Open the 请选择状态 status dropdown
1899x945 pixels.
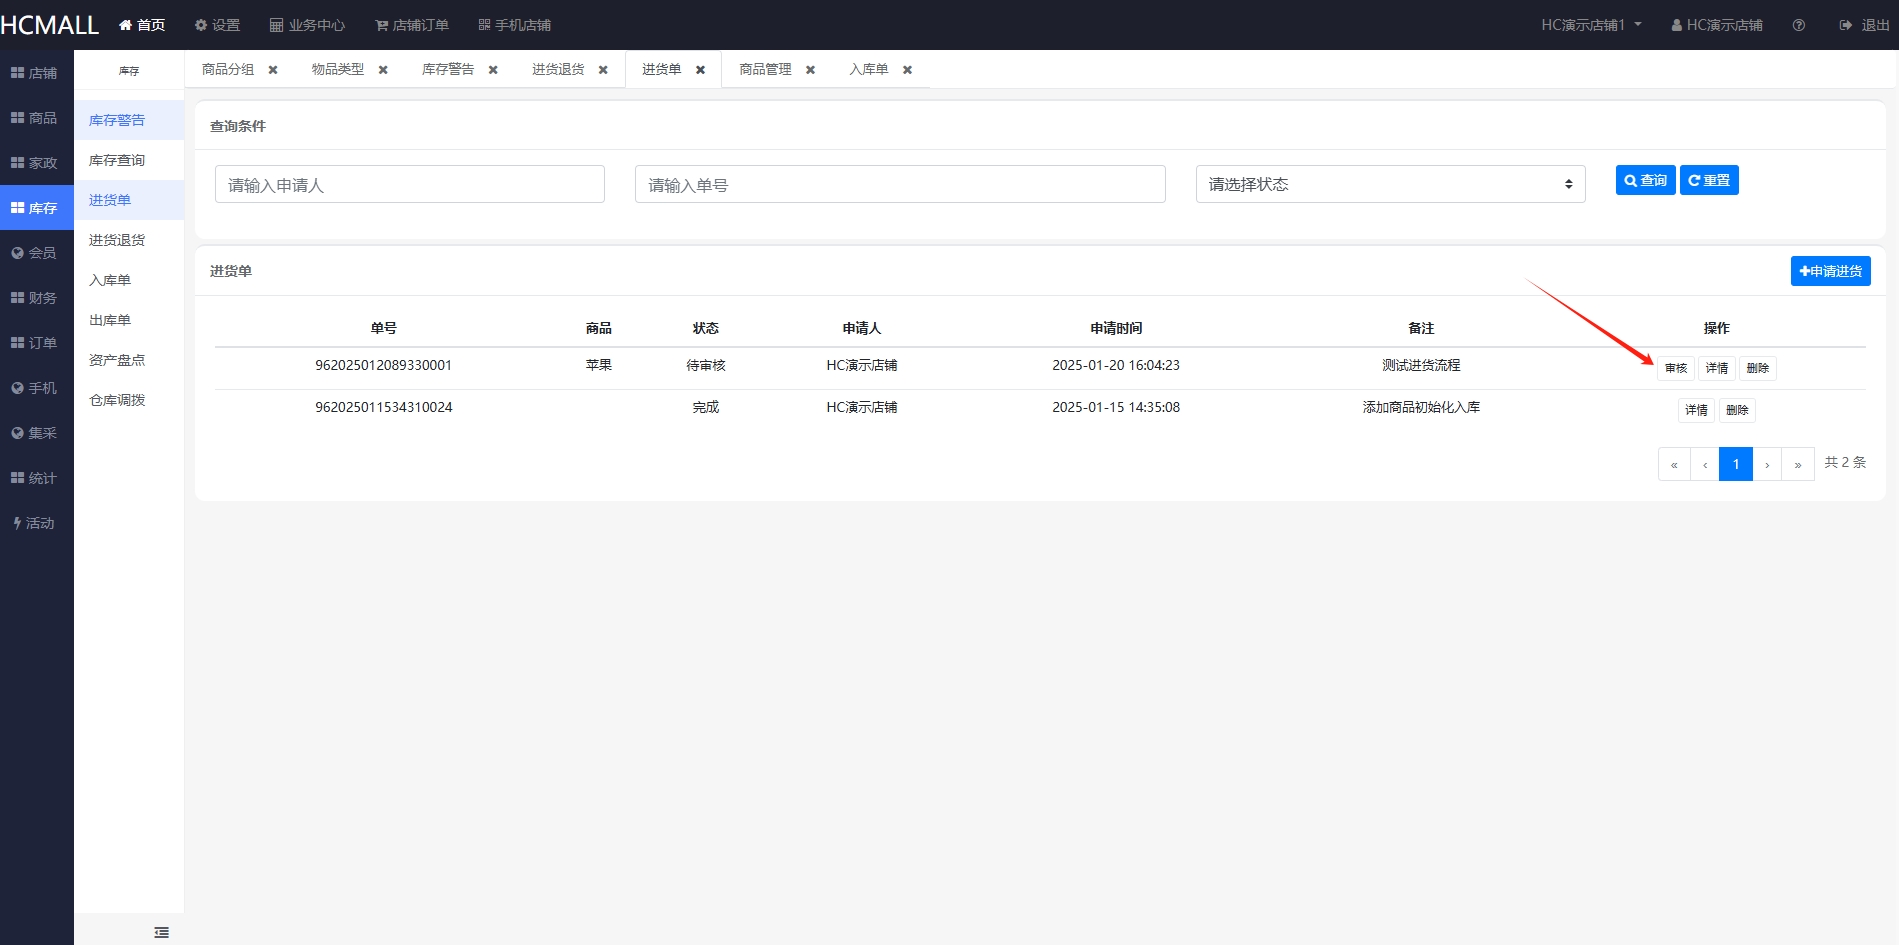tap(1391, 184)
